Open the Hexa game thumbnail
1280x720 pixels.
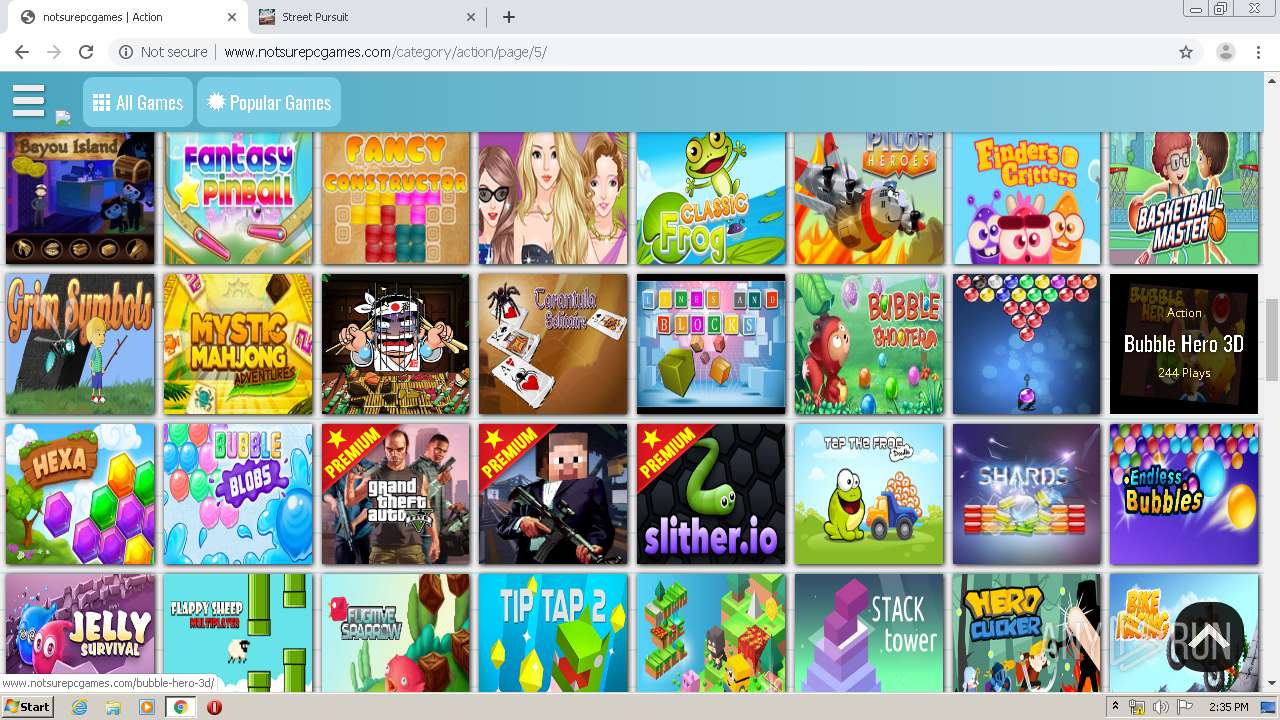tap(80, 494)
